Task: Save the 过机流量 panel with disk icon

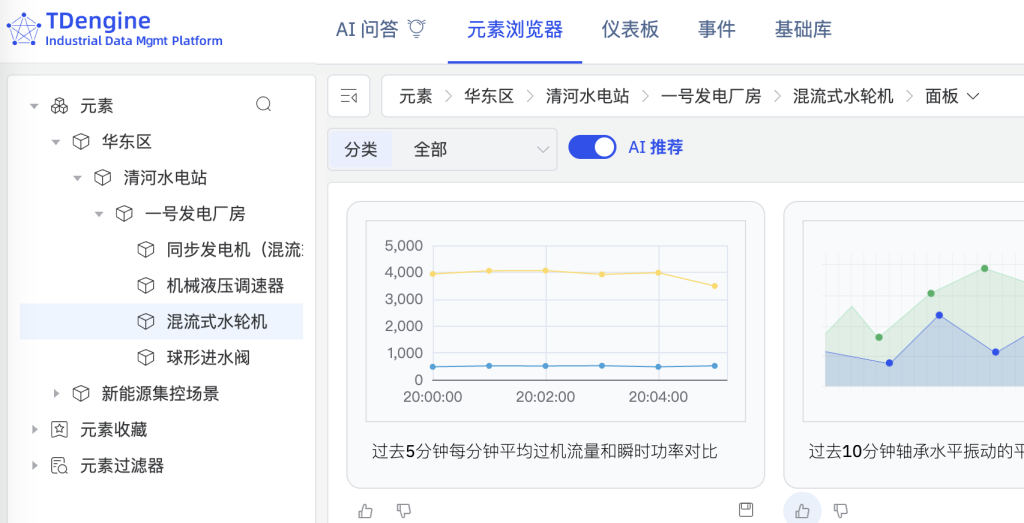Action: 746,510
